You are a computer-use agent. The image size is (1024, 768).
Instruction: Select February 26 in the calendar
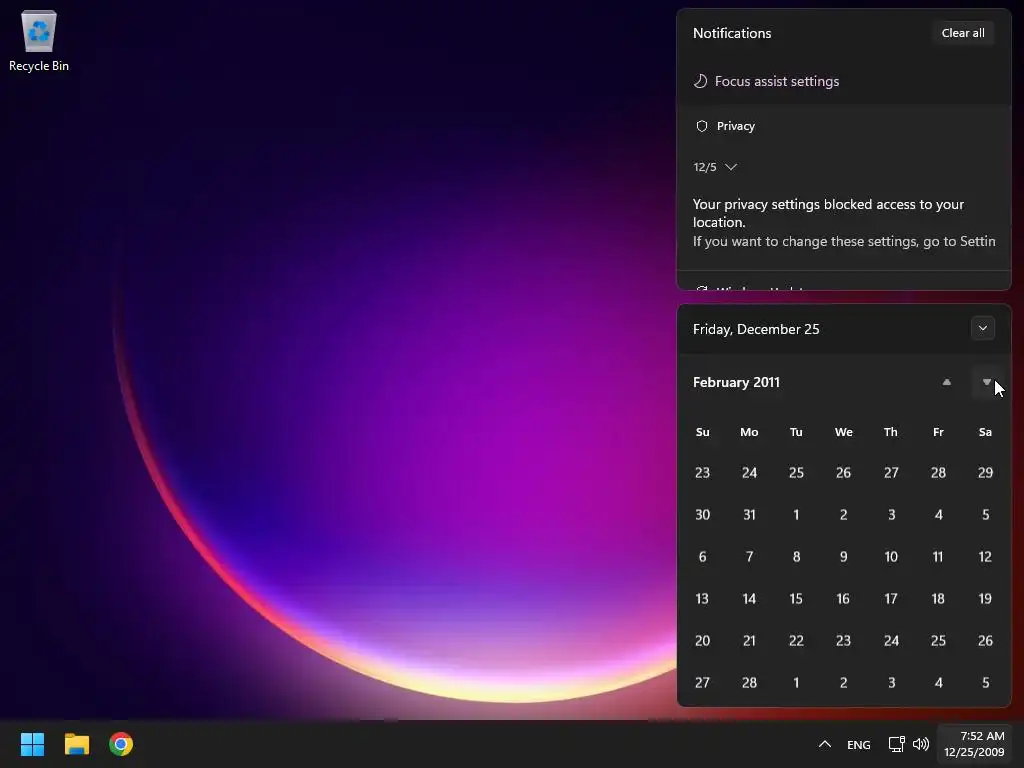click(x=985, y=641)
